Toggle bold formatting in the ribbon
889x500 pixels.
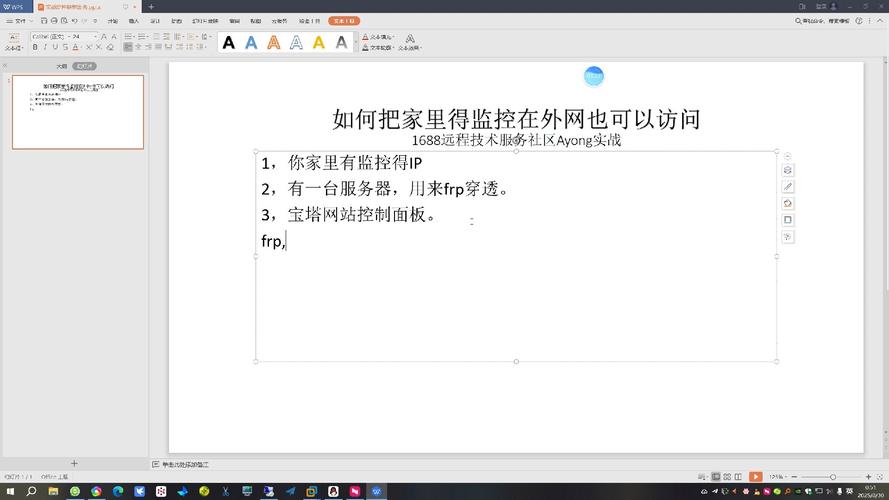tap(35, 47)
